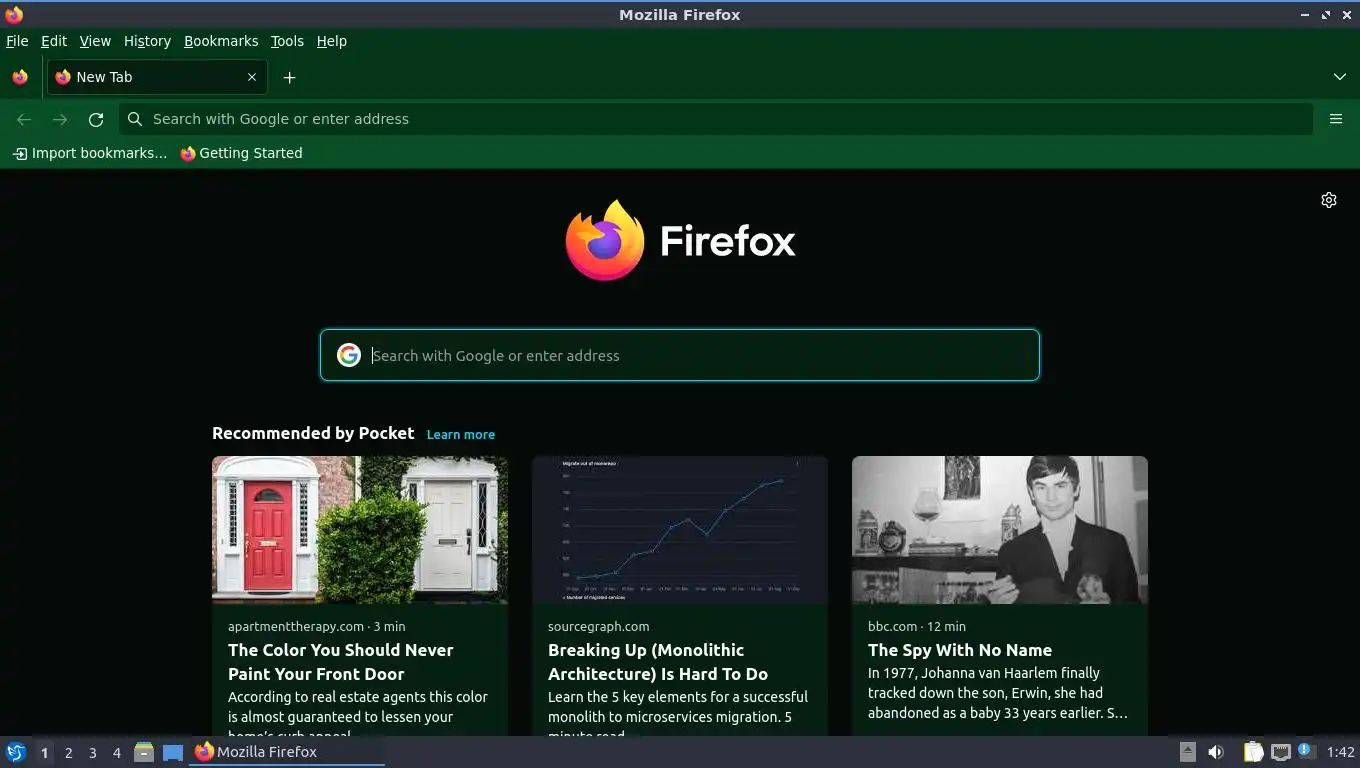
Task: Switch to workspace 2
Action: pyautogui.click(x=69, y=753)
